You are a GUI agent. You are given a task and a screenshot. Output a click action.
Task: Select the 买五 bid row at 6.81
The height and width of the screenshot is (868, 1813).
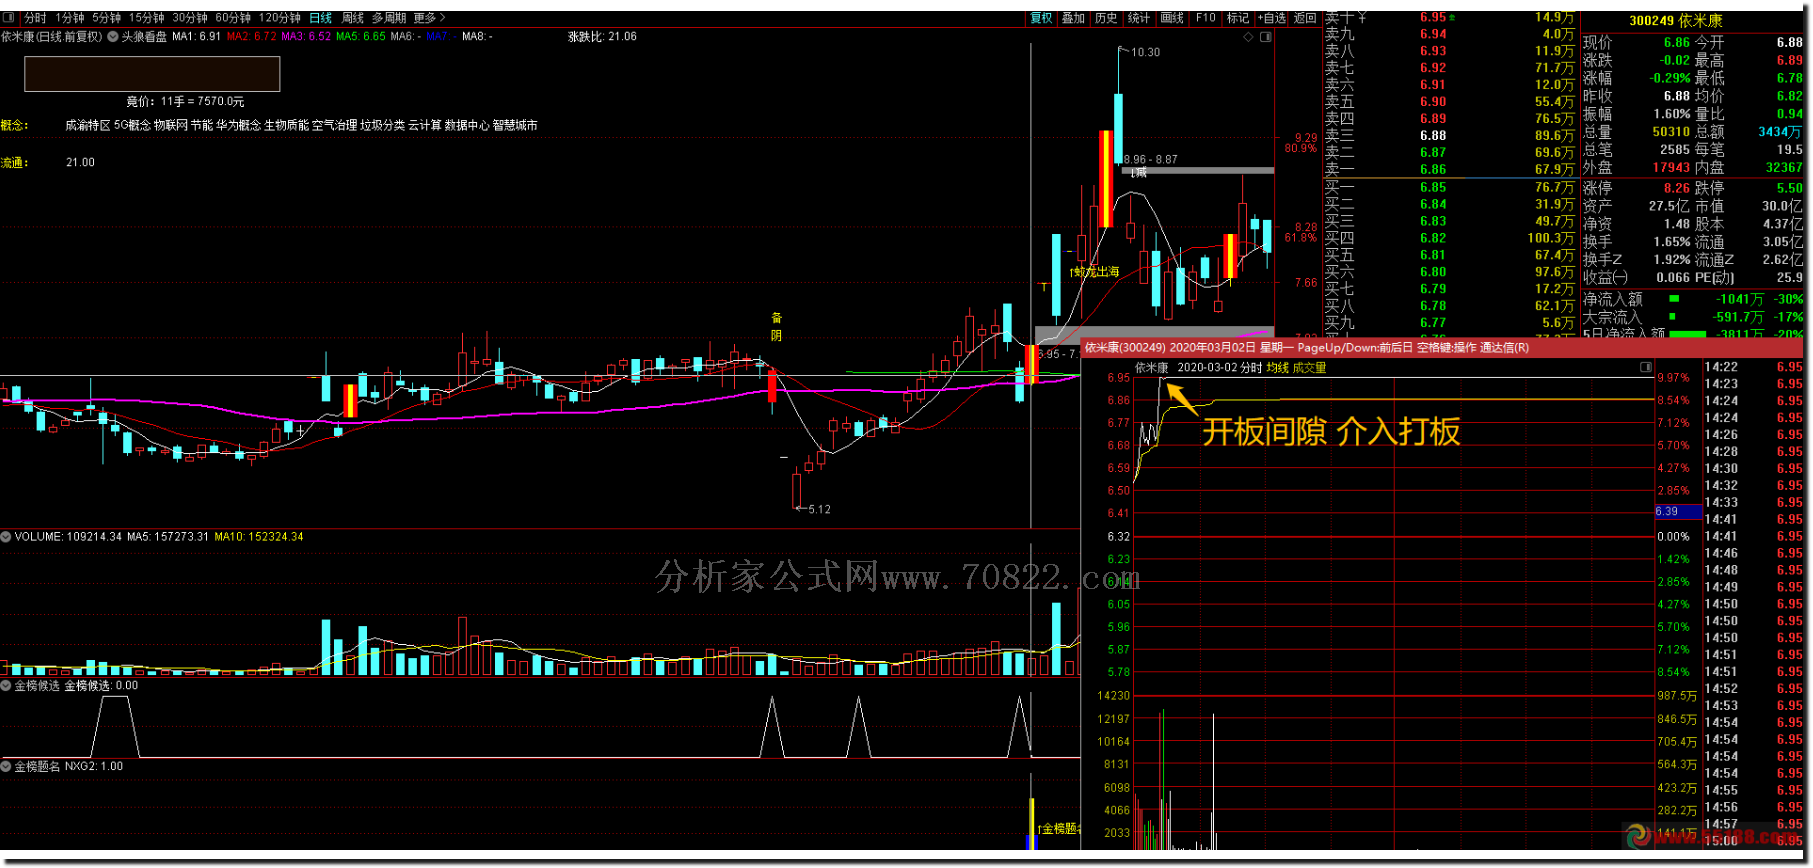click(1449, 255)
